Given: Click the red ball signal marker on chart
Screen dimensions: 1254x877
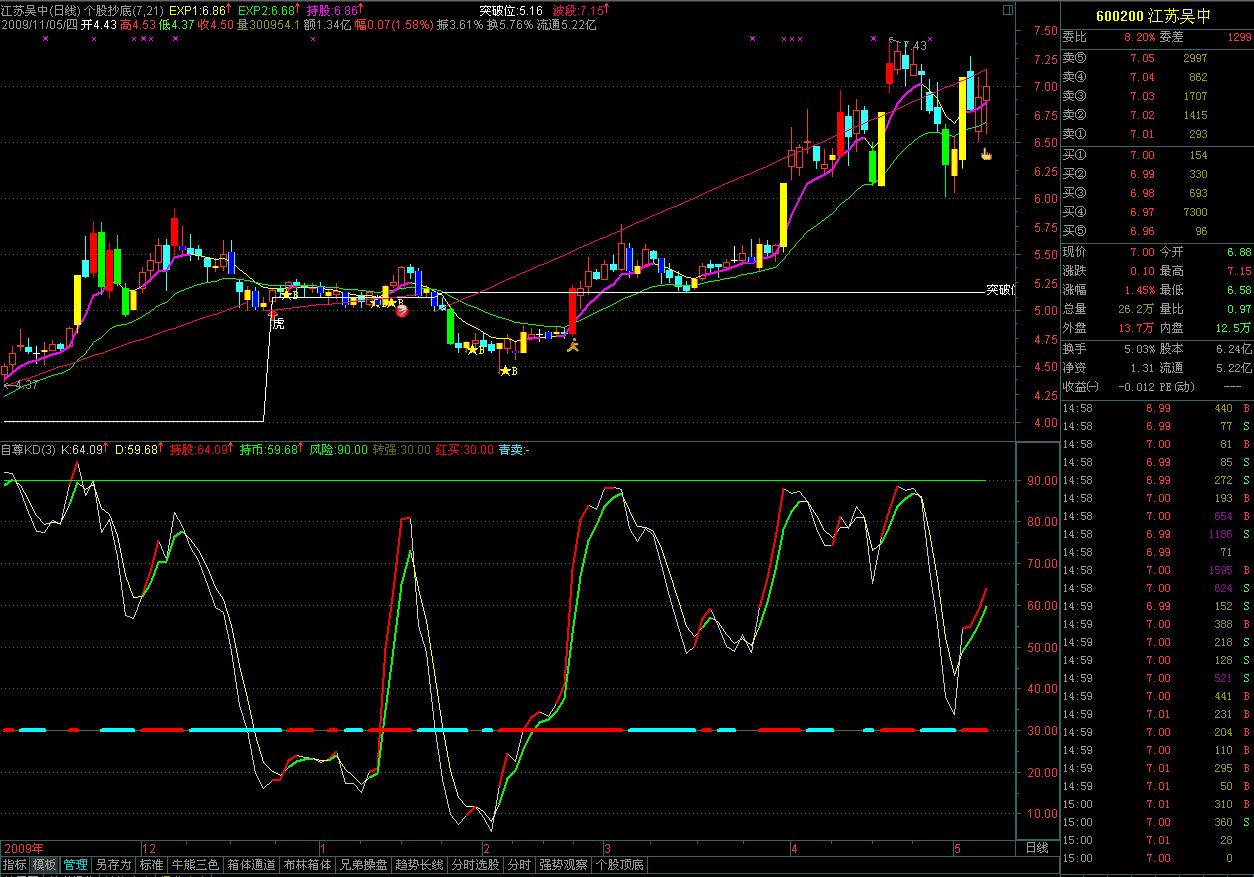Looking at the screenshot, I should pyautogui.click(x=402, y=311).
